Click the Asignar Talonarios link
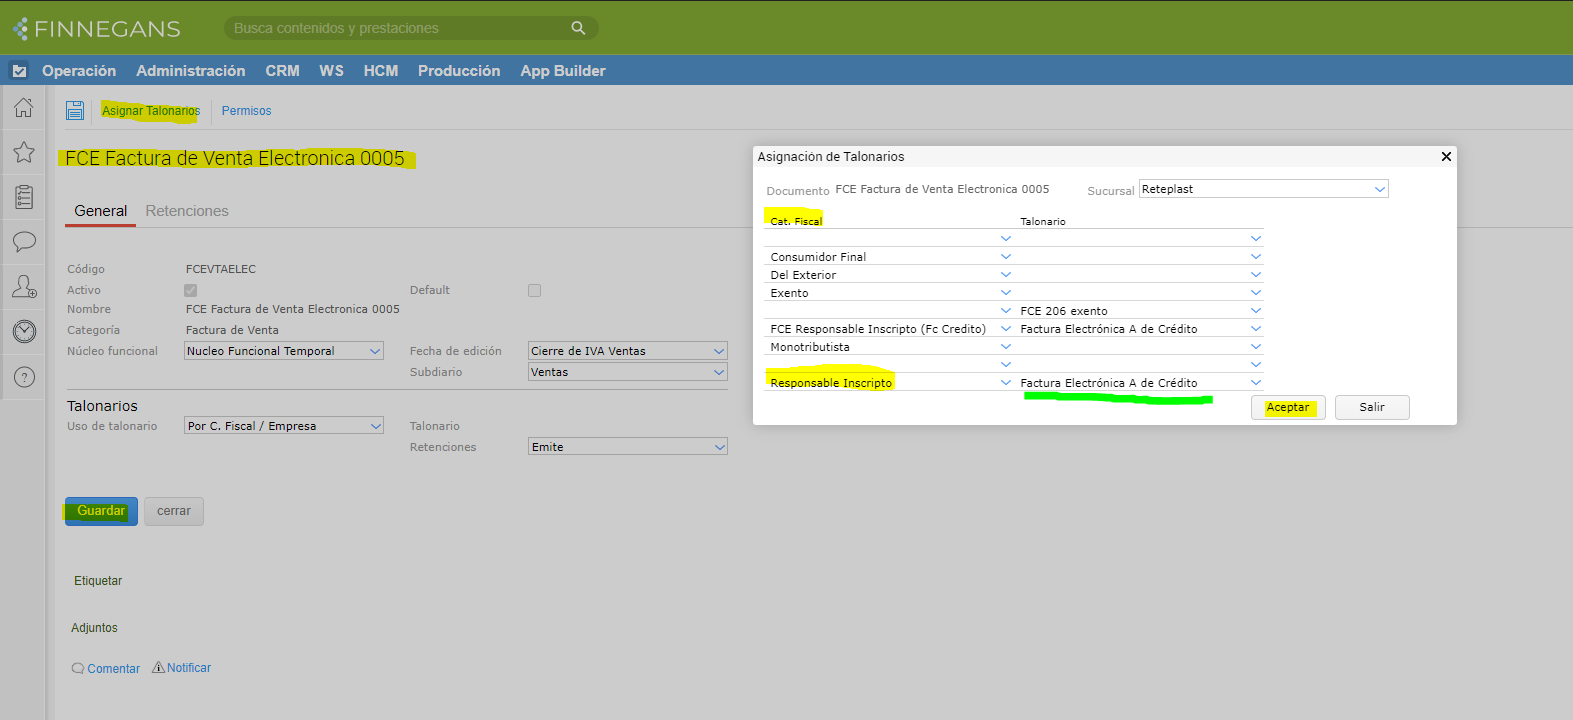 click(151, 111)
